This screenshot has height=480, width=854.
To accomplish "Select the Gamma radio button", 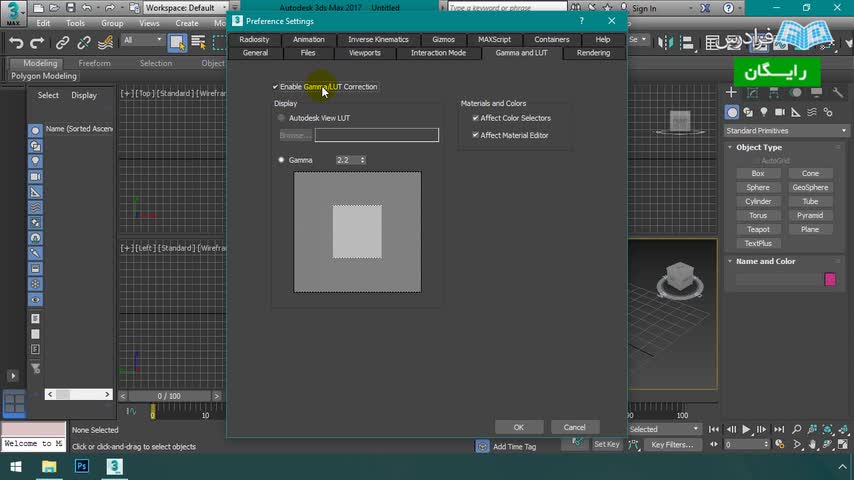I will (x=281, y=160).
